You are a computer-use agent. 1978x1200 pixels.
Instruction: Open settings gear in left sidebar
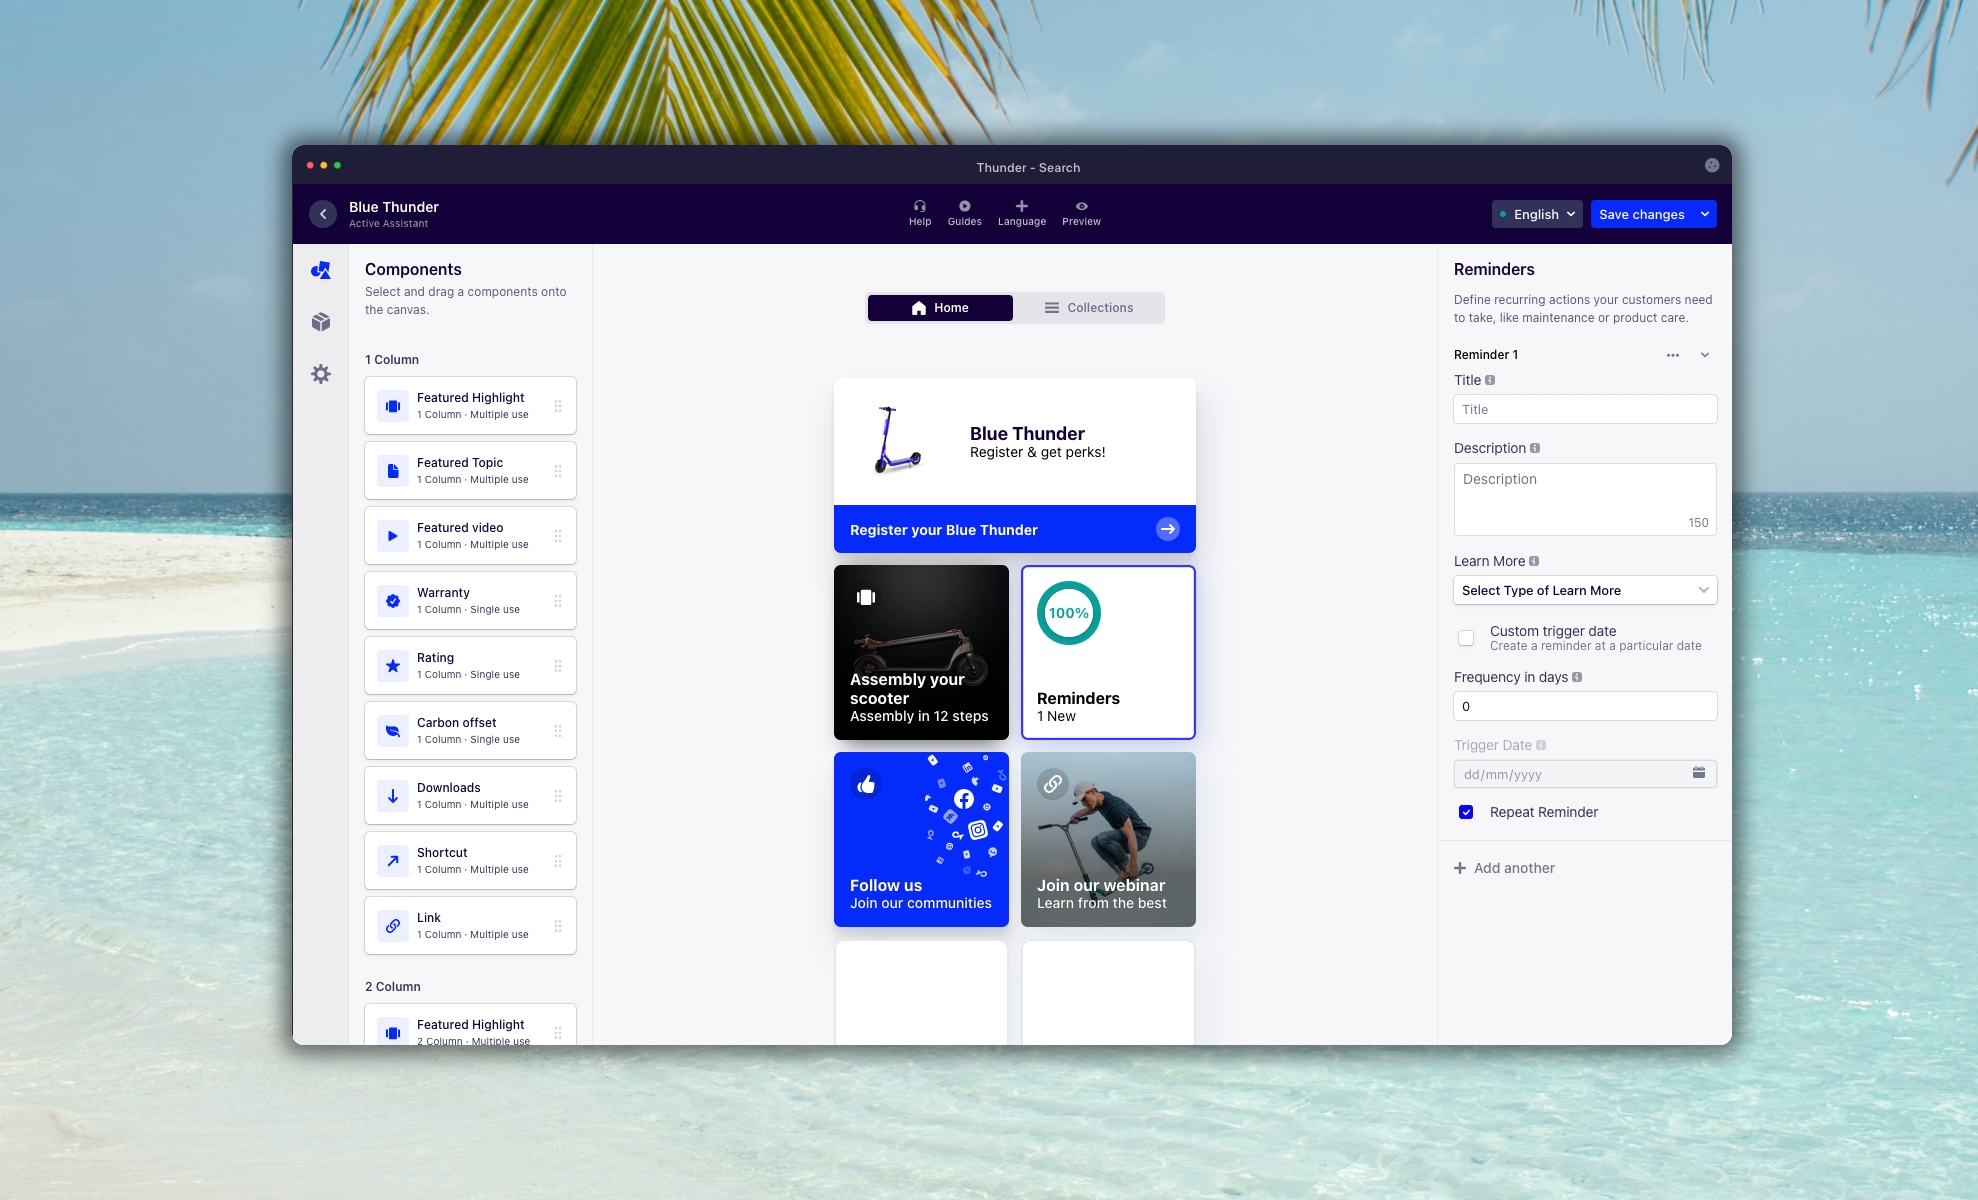[321, 374]
